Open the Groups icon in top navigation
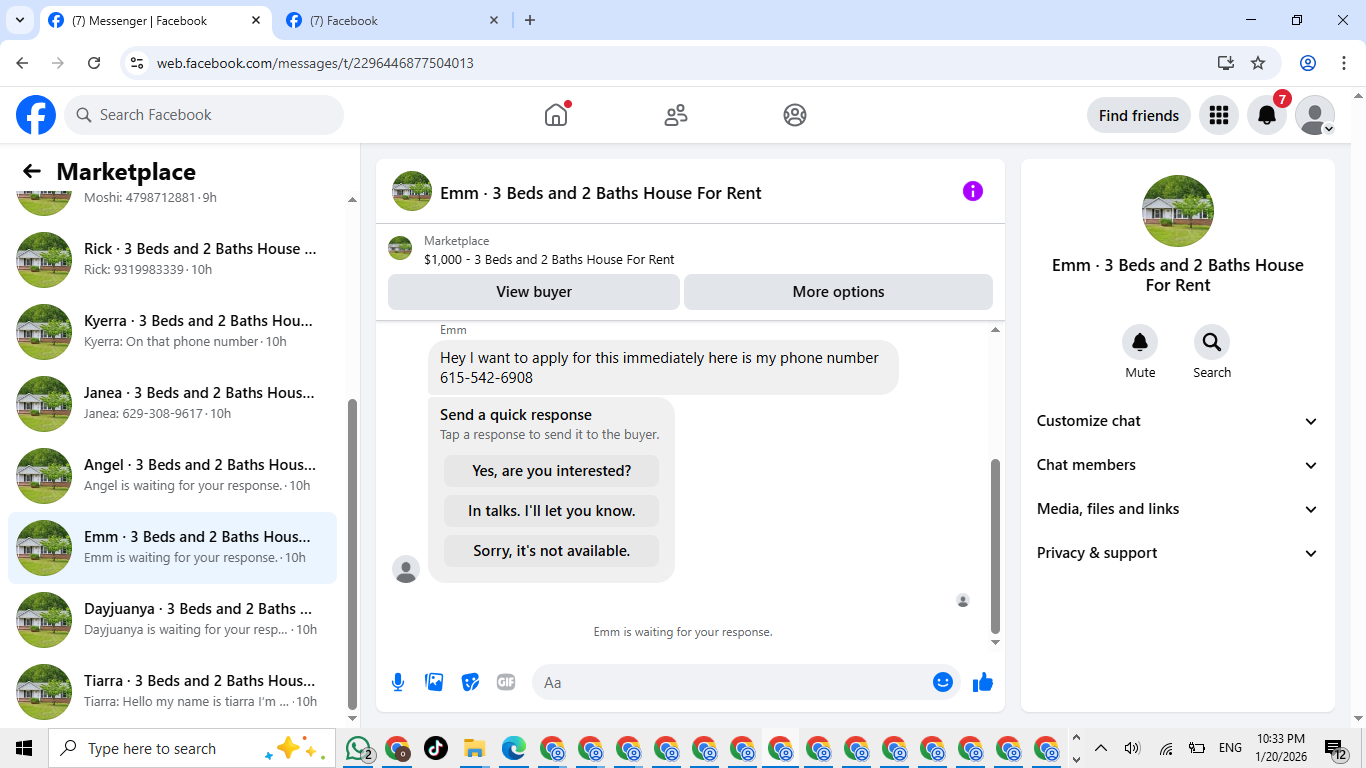This screenshot has width=1366, height=768. pos(795,115)
